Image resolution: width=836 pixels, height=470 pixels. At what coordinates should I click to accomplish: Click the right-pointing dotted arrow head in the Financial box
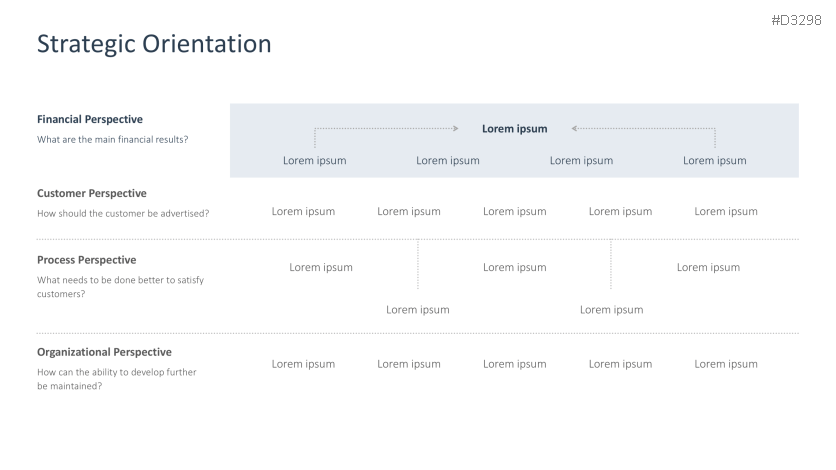(x=455, y=128)
